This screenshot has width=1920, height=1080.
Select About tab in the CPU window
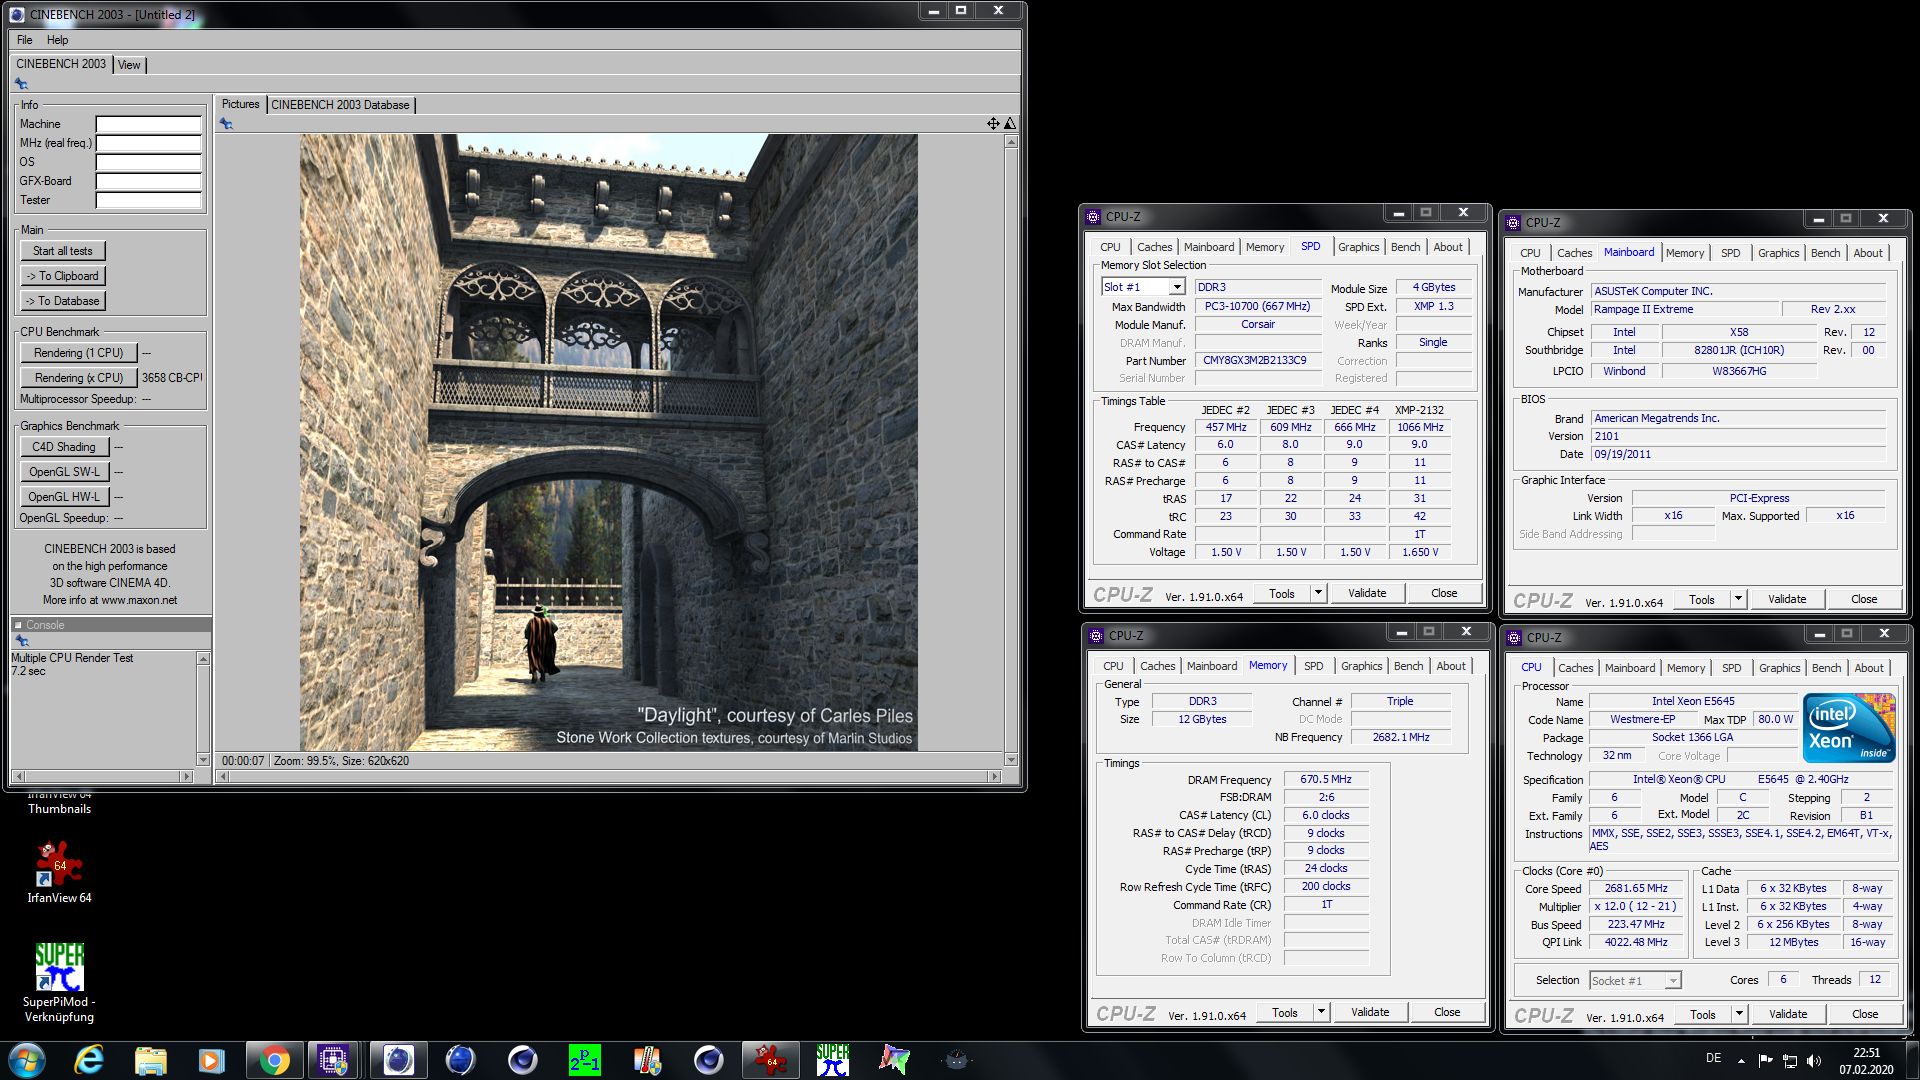[1868, 668]
